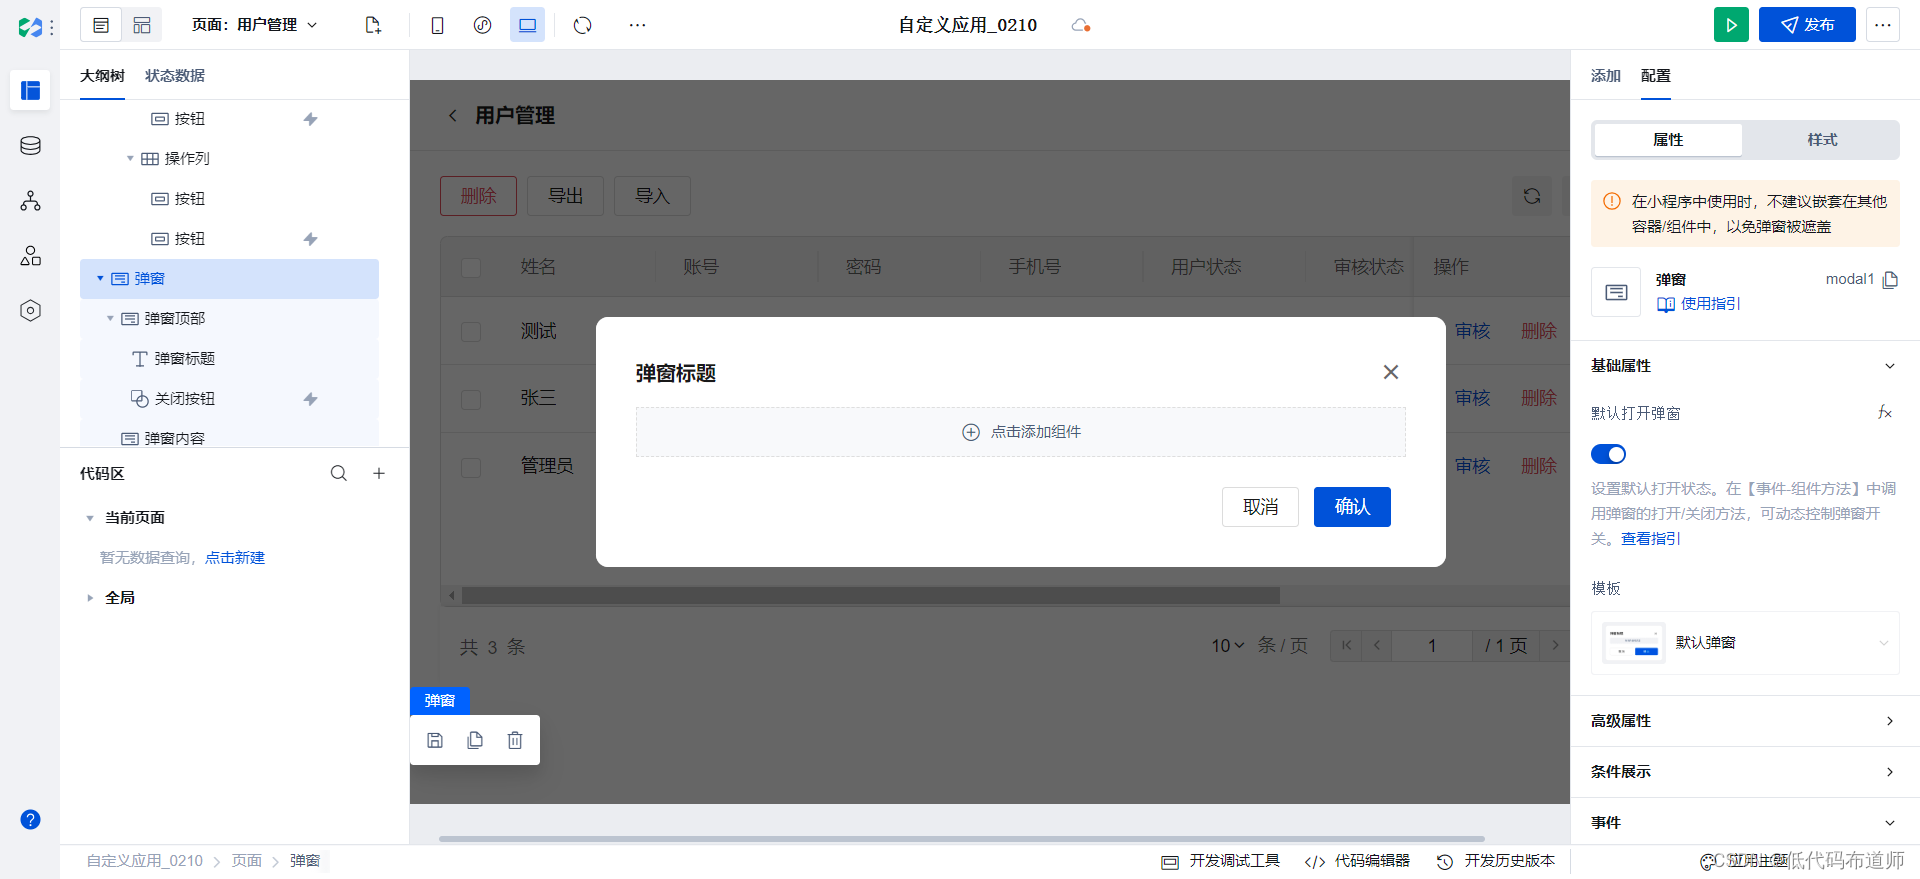
Task: Open the users and roles sidebar icon
Action: 30,256
